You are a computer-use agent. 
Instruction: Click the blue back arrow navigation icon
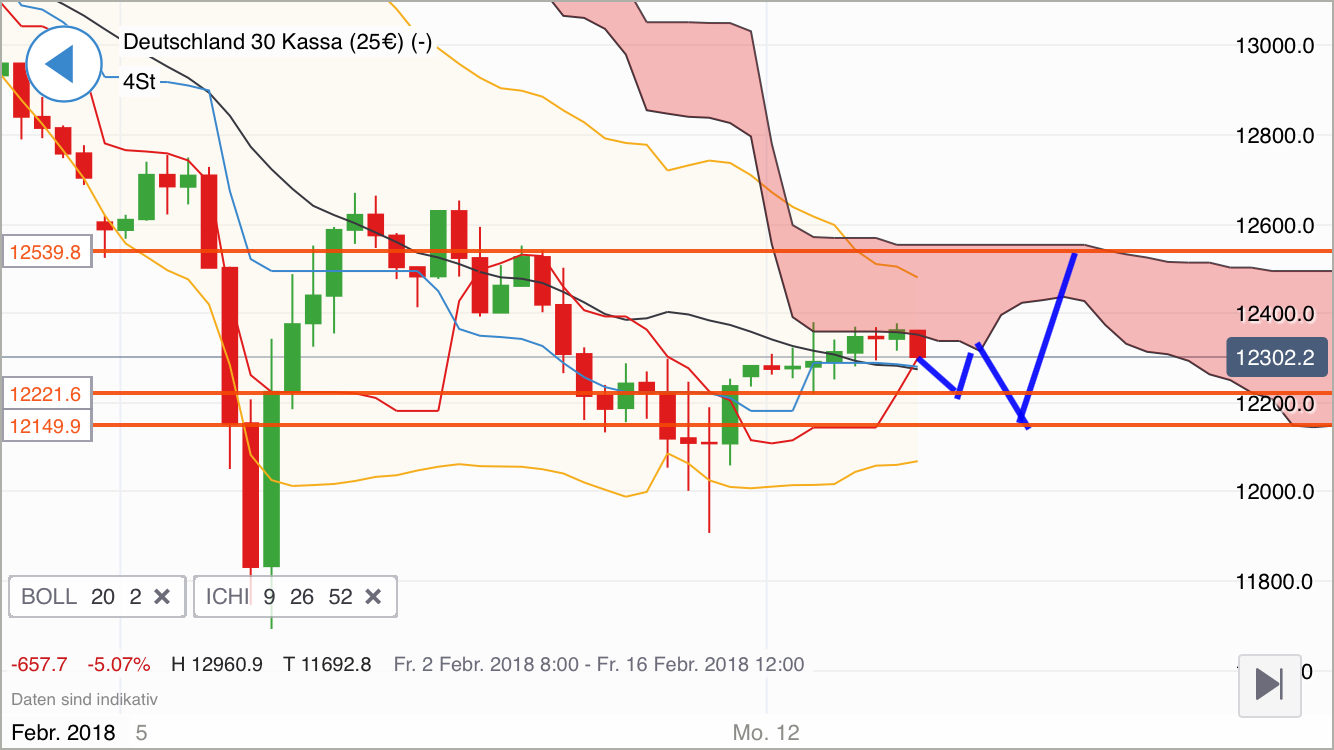[x=62, y=64]
